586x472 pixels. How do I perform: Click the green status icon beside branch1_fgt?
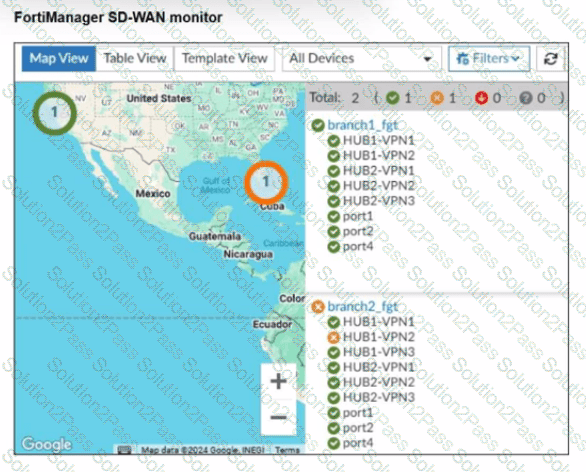tap(318, 126)
